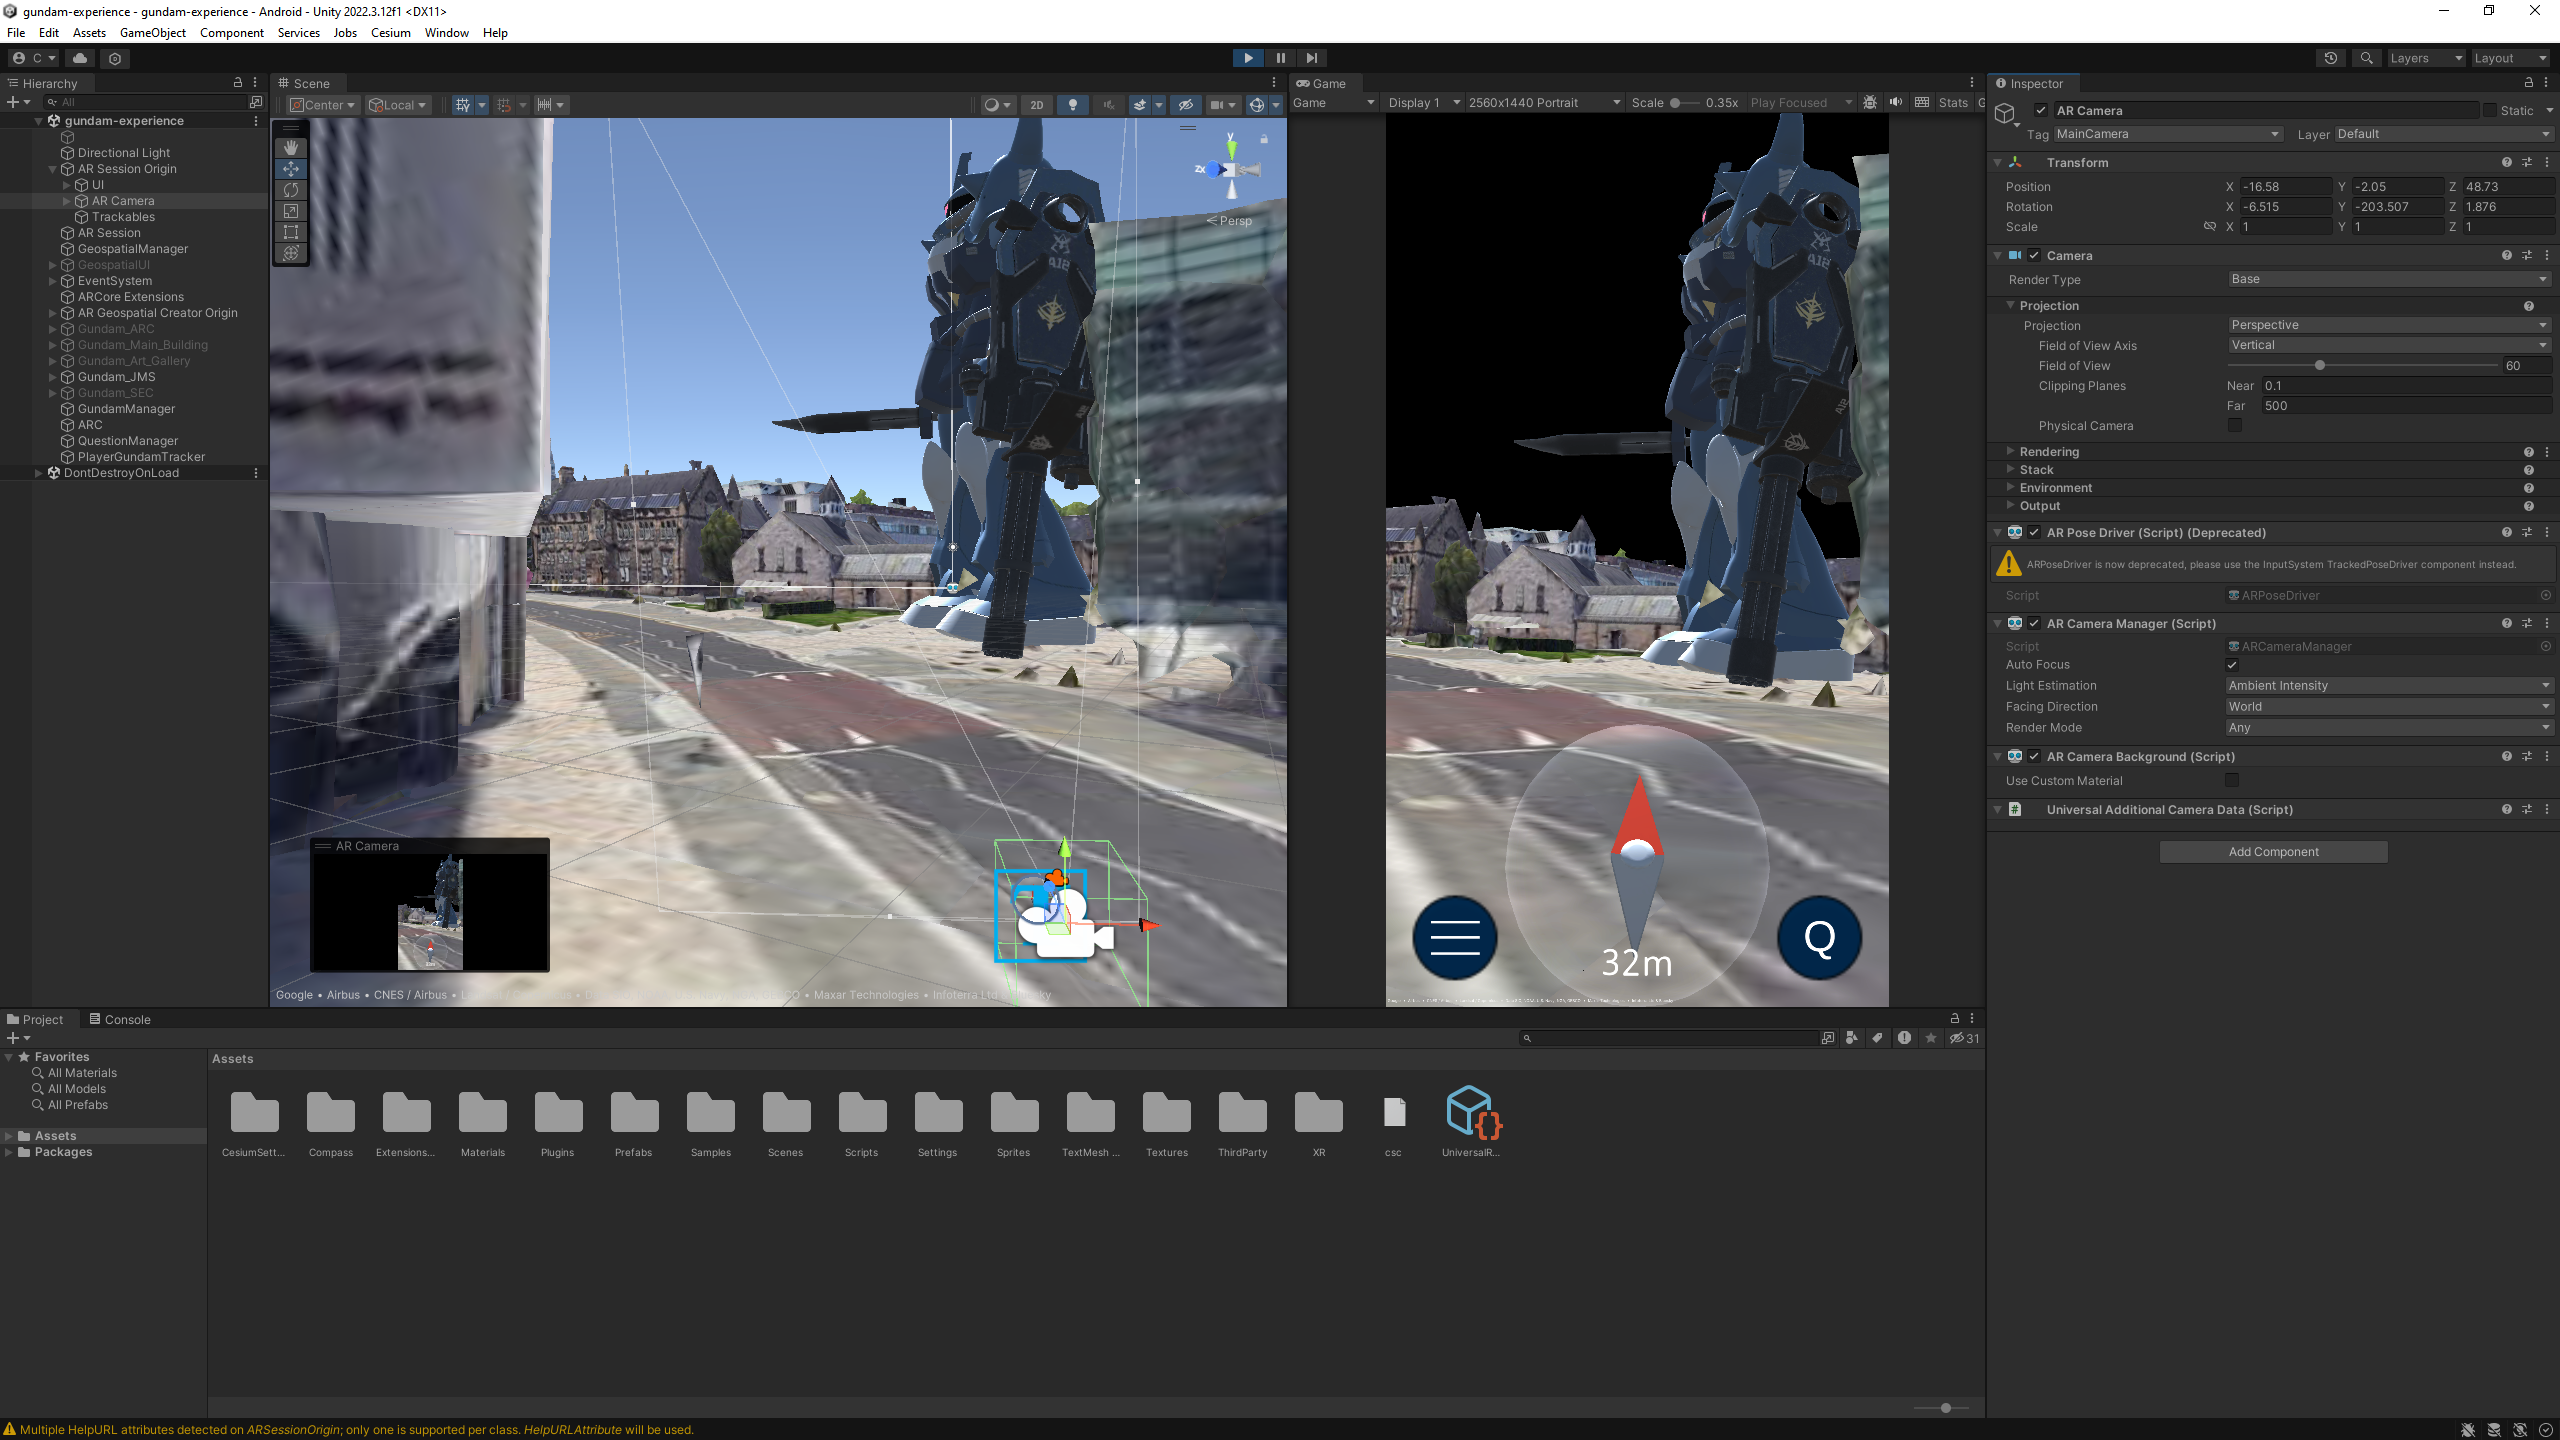Switch to the Console tab
Viewport: 2560px width, 1440px height.
click(126, 1018)
